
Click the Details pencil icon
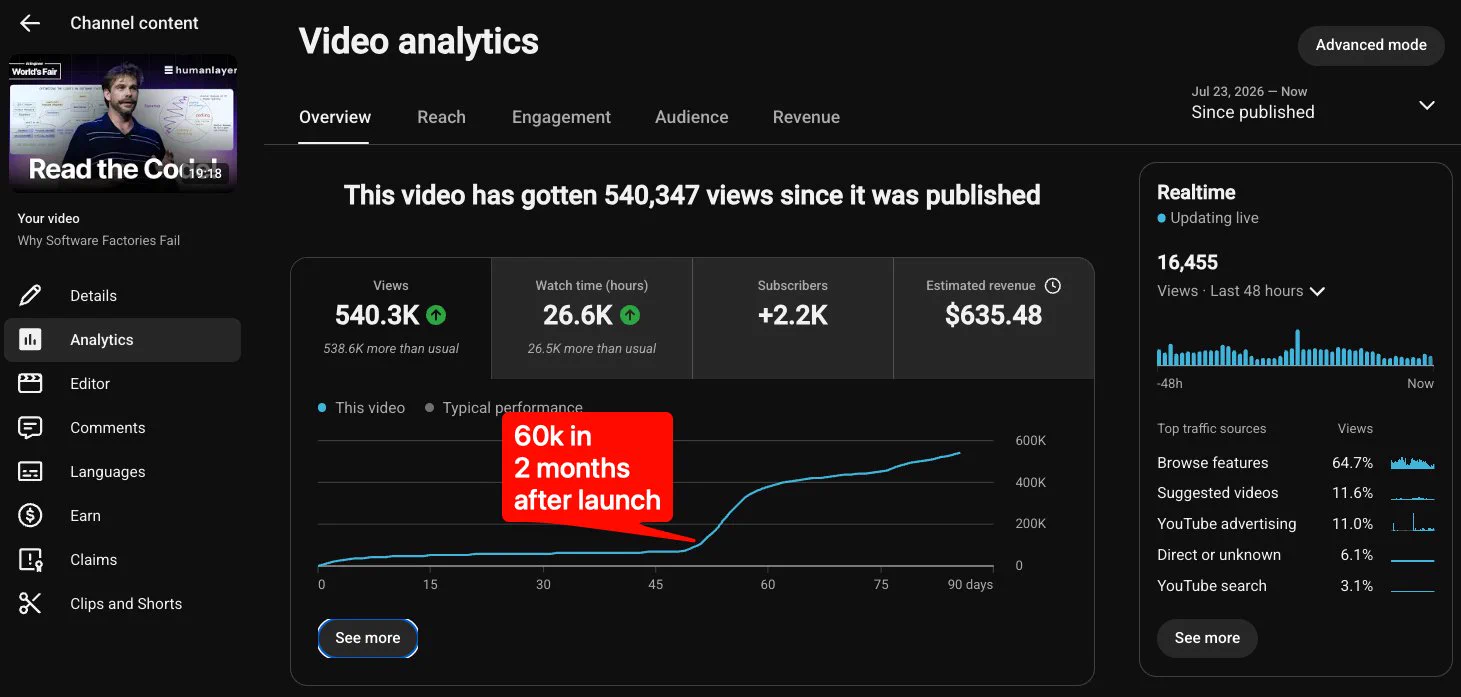pos(30,295)
